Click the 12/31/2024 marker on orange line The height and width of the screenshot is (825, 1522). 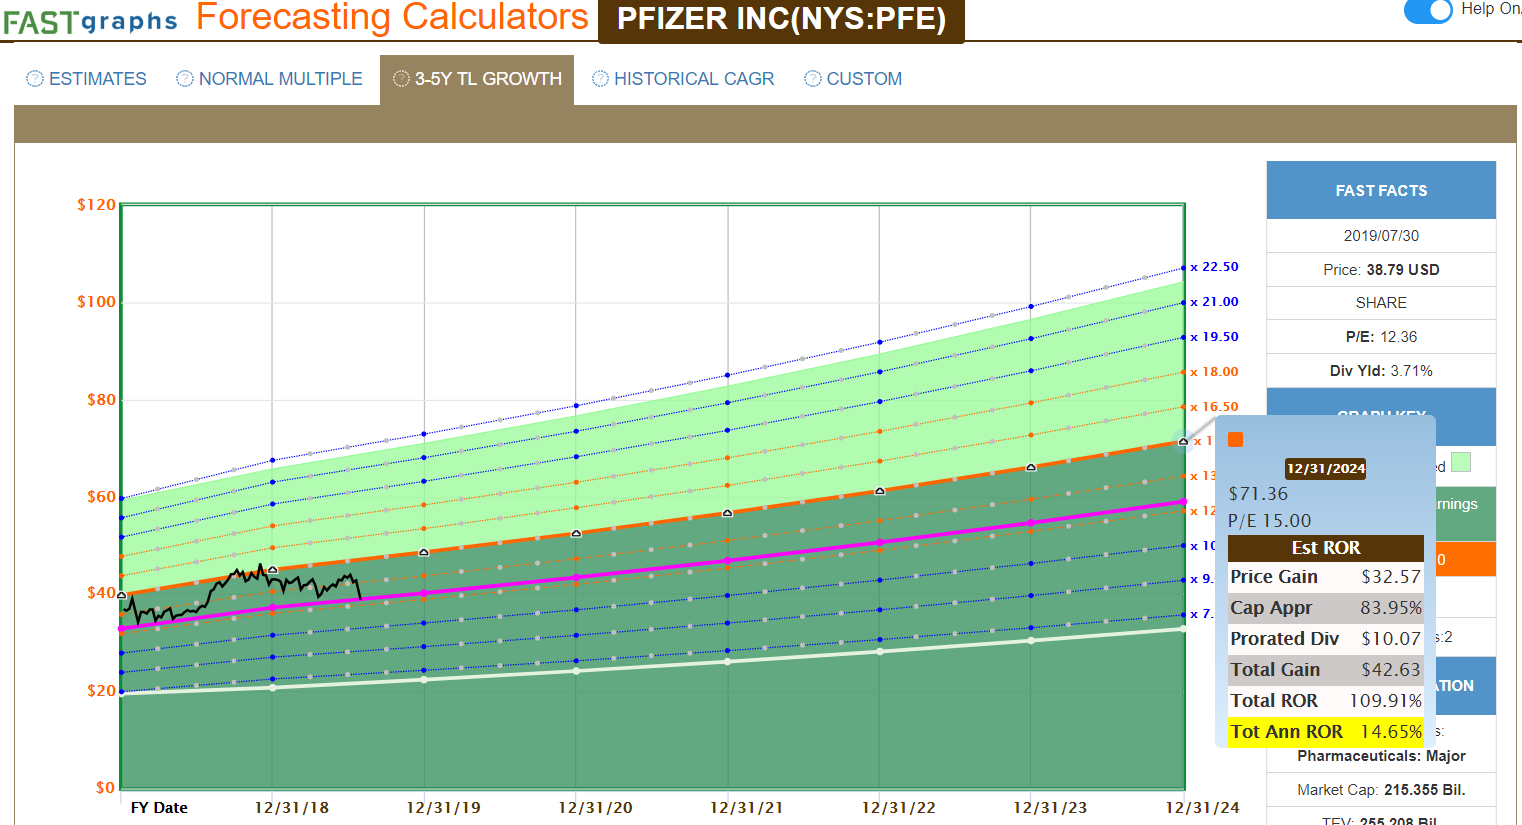(1184, 441)
